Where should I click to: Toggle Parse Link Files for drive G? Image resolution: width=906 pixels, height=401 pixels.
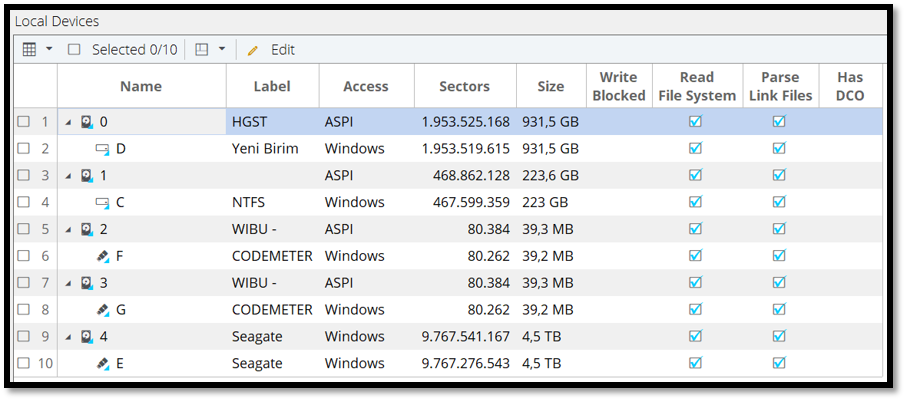(779, 310)
